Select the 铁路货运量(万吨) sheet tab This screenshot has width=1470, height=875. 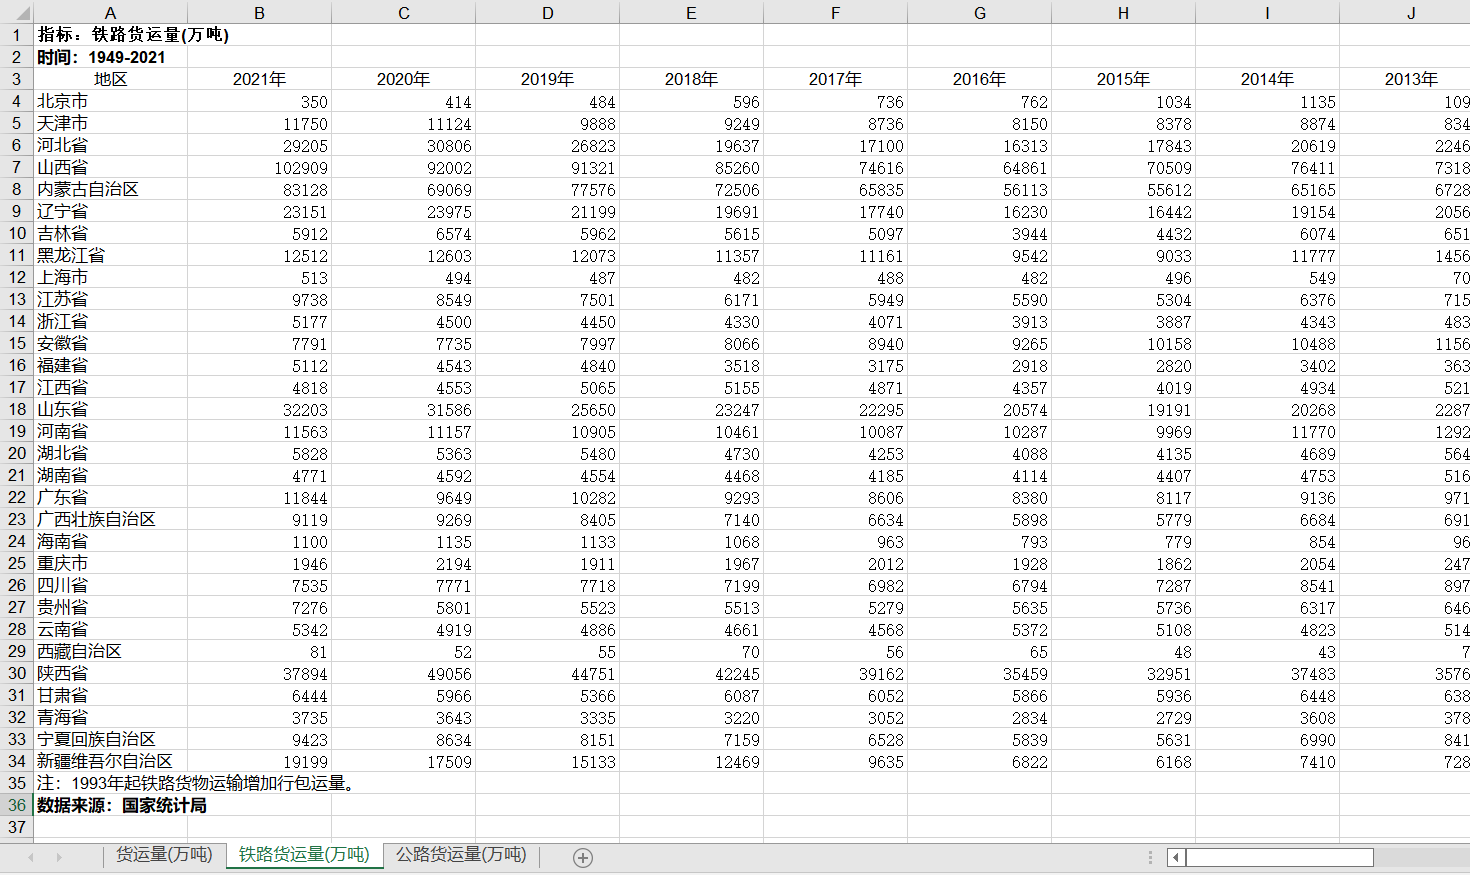click(304, 855)
